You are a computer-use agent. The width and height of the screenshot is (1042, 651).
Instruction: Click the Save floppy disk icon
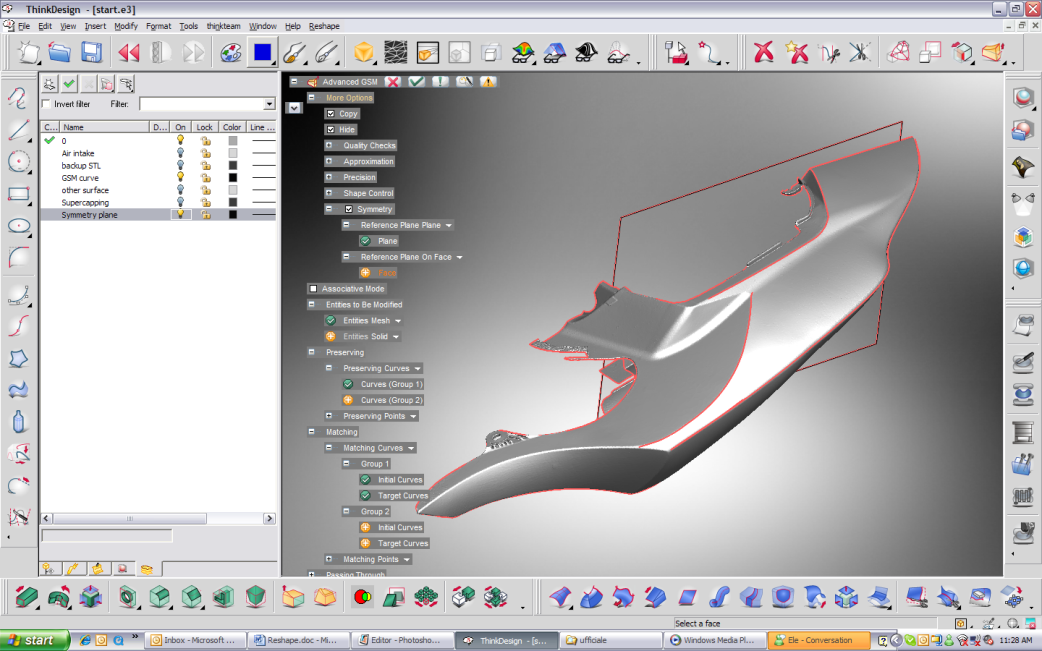(92, 52)
